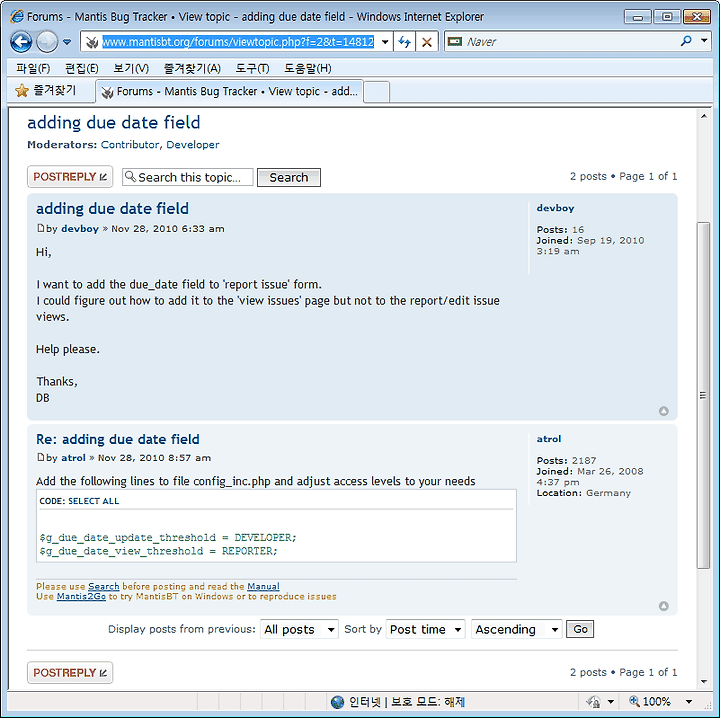Expand the address bar URL history dropdown

click(x=385, y=42)
